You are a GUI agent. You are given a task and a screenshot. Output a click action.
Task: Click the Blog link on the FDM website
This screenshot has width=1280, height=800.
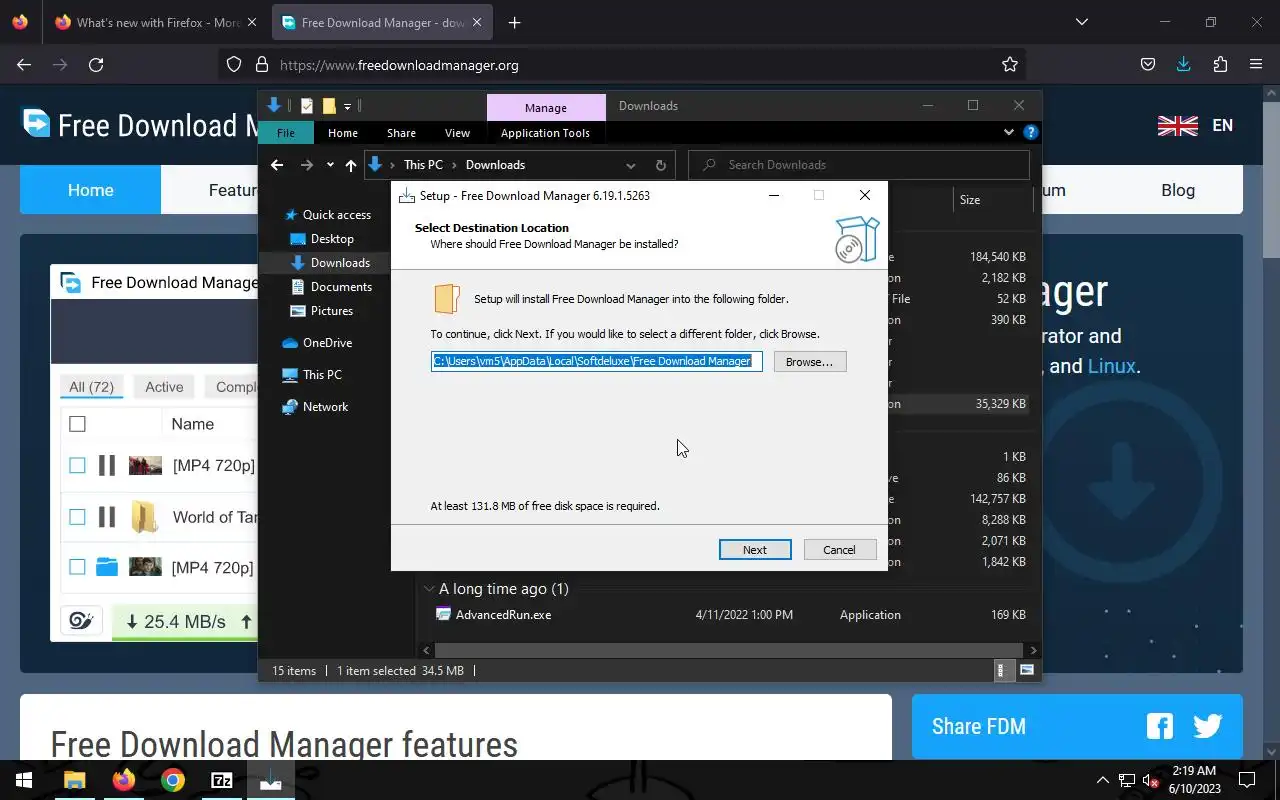coord(1178,190)
